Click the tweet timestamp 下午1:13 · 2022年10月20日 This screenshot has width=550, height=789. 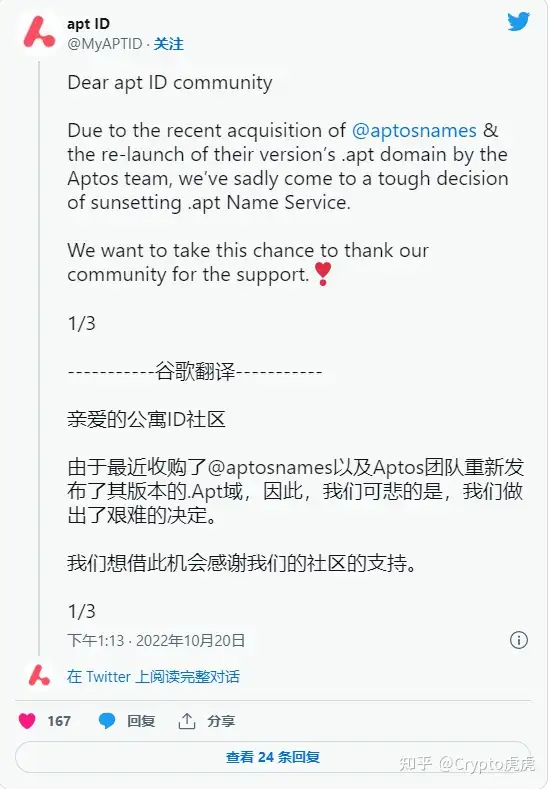point(156,640)
